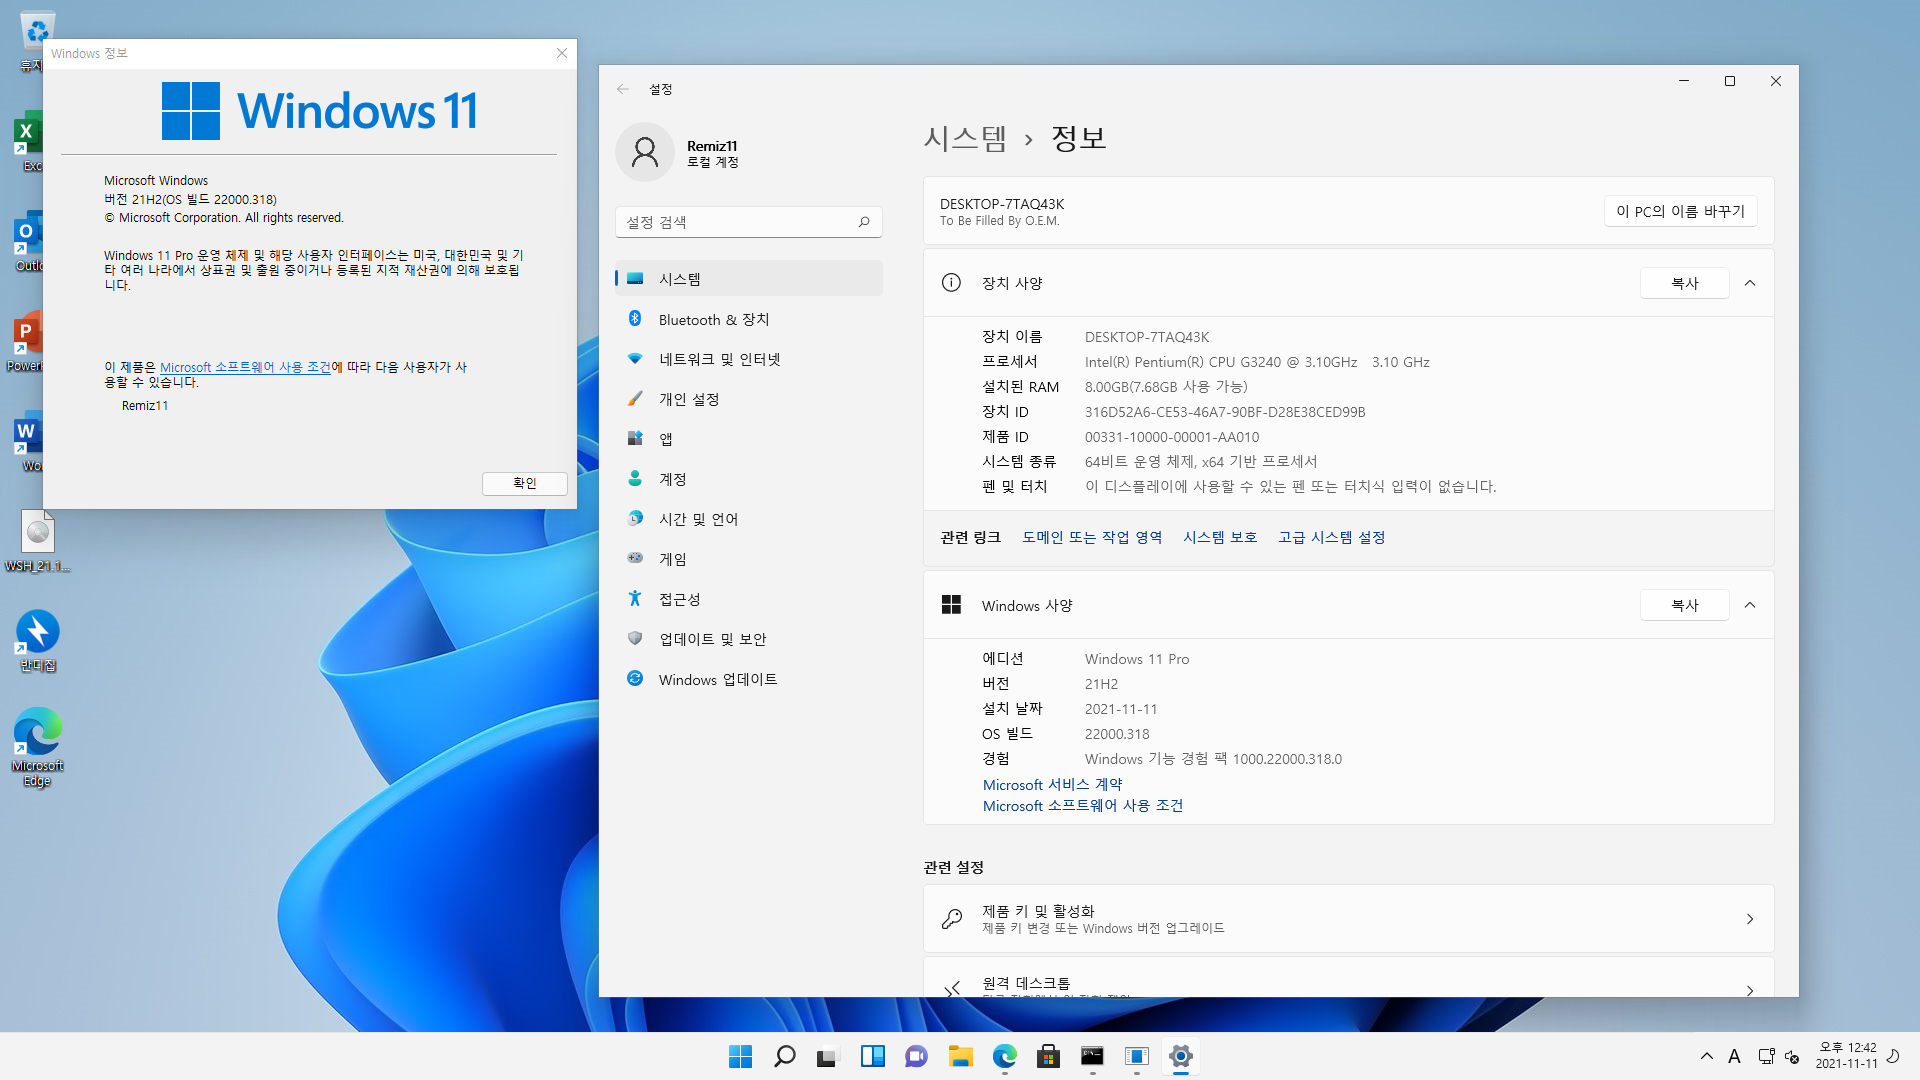Open Microsoft Edge from taskbar

click(x=1004, y=1056)
